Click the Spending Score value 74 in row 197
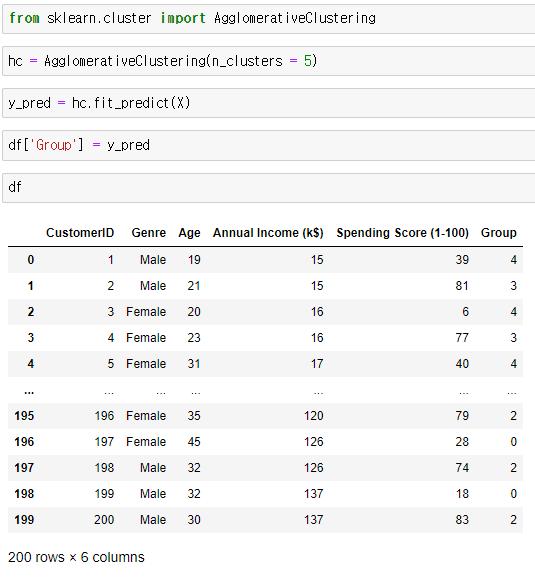 (x=462, y=468)
